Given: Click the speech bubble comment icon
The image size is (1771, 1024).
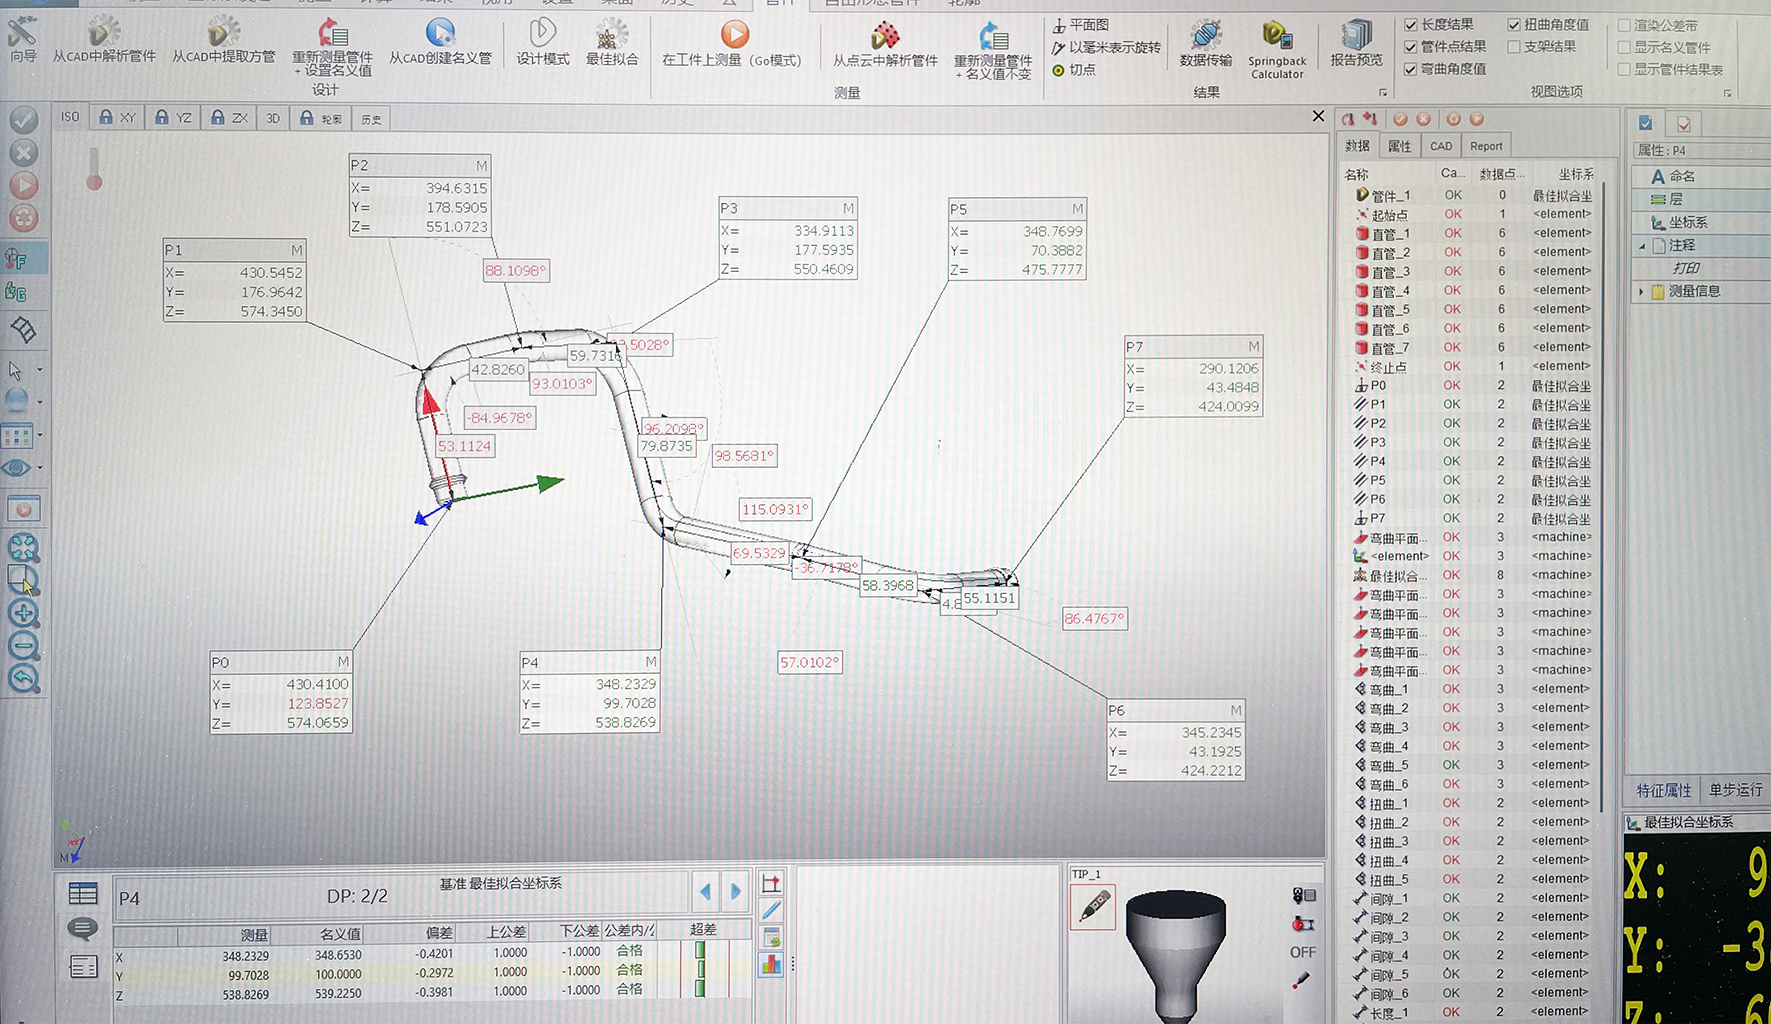Looking at the screenshot, I should click(x=83, y=929).
